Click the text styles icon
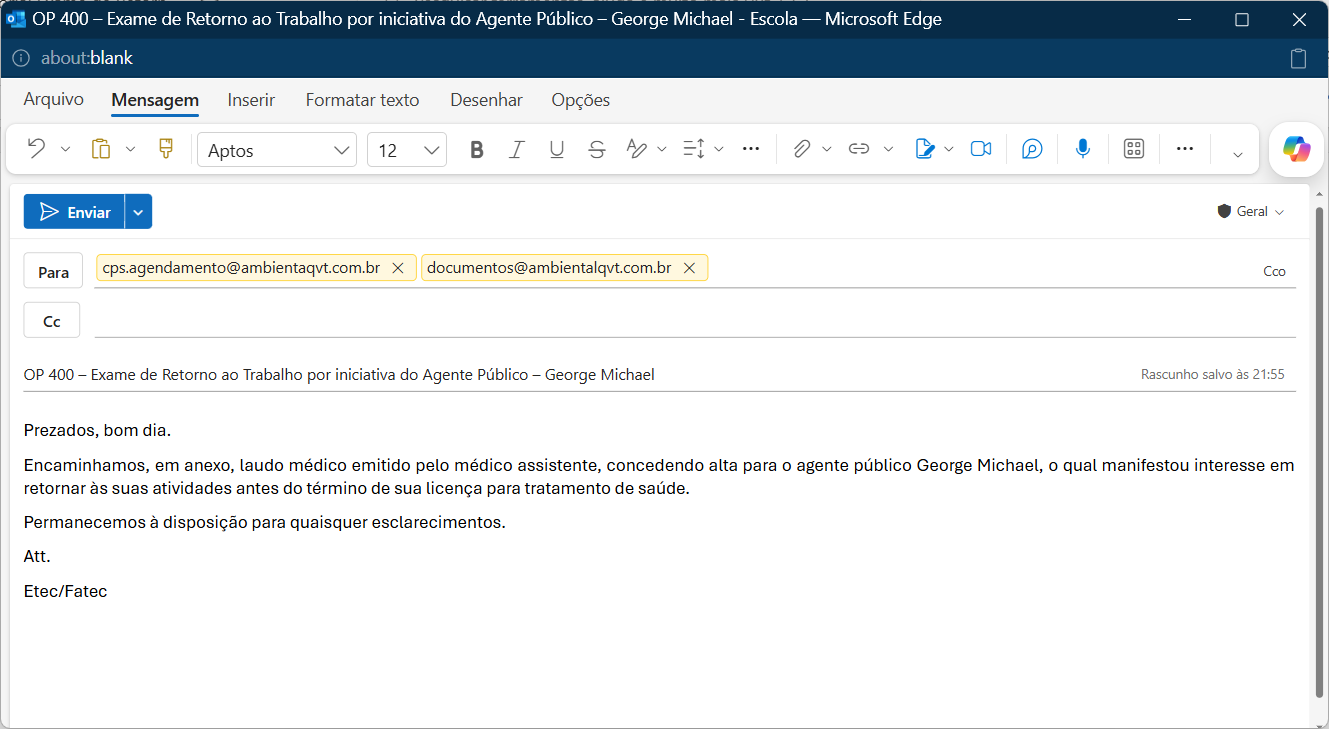The image size is (1329, 729). click(636, 149)
